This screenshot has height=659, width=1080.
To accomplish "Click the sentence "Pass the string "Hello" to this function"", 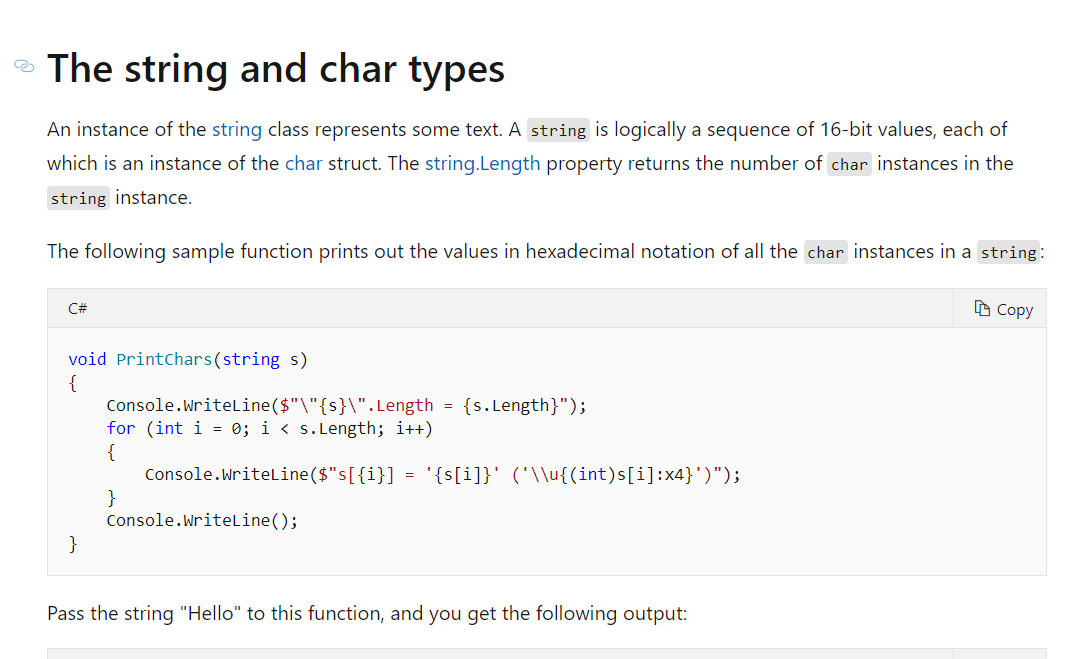I will [x=367, y=613].
